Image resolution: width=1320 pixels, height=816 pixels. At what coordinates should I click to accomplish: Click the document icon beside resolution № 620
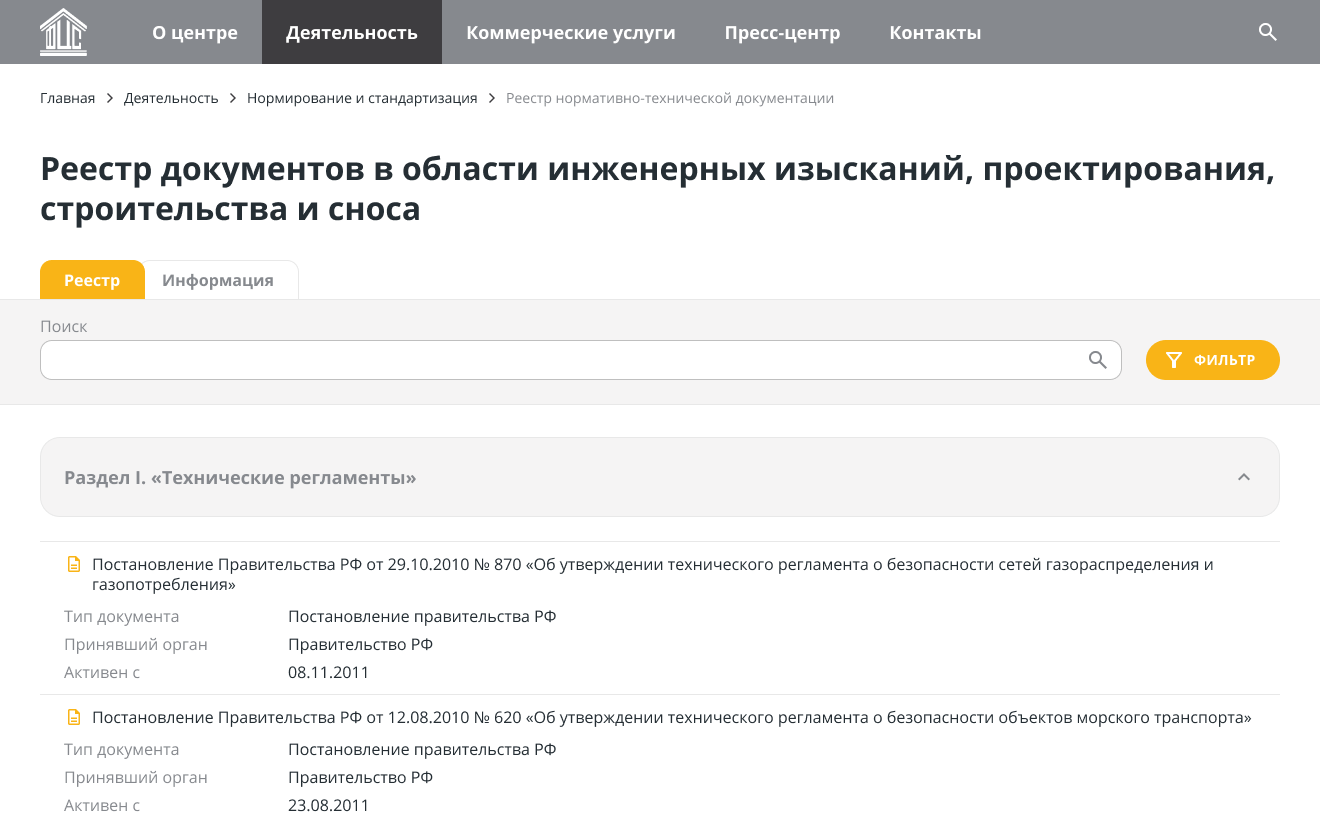click(73, 718)
